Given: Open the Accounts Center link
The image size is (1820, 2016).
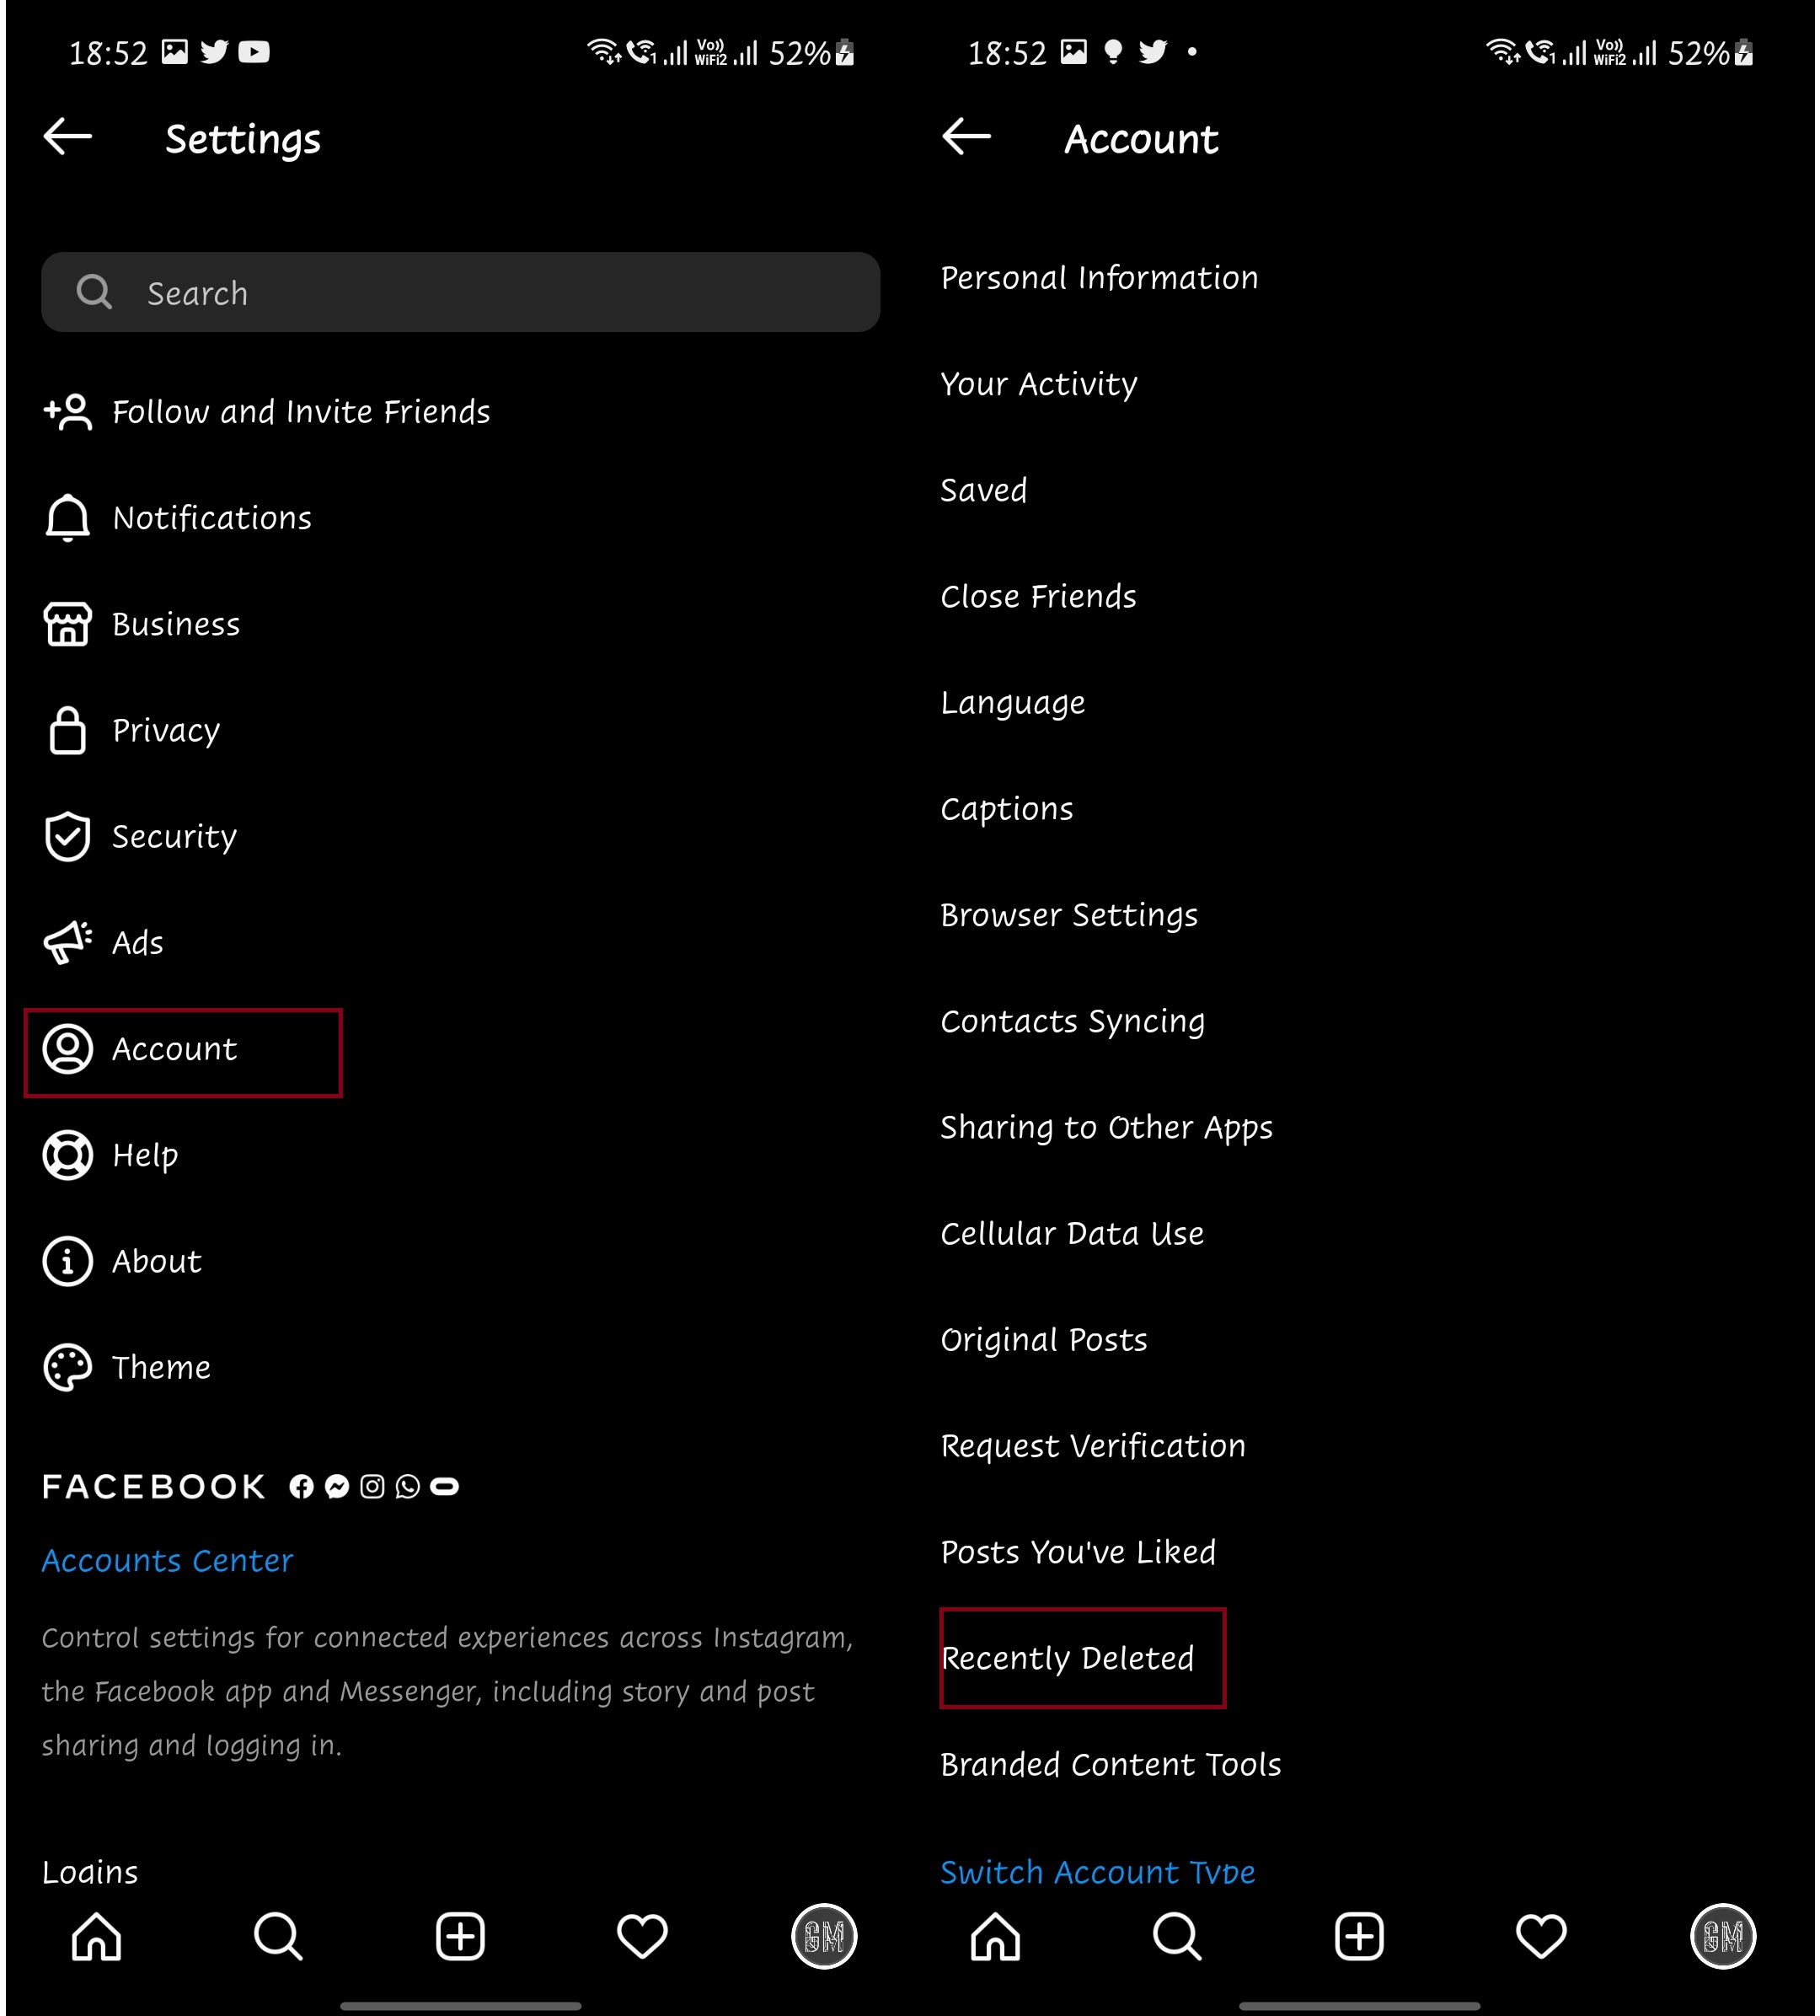Looking at the screenshot, I should pyautogui.click(x=168, y=1561).
